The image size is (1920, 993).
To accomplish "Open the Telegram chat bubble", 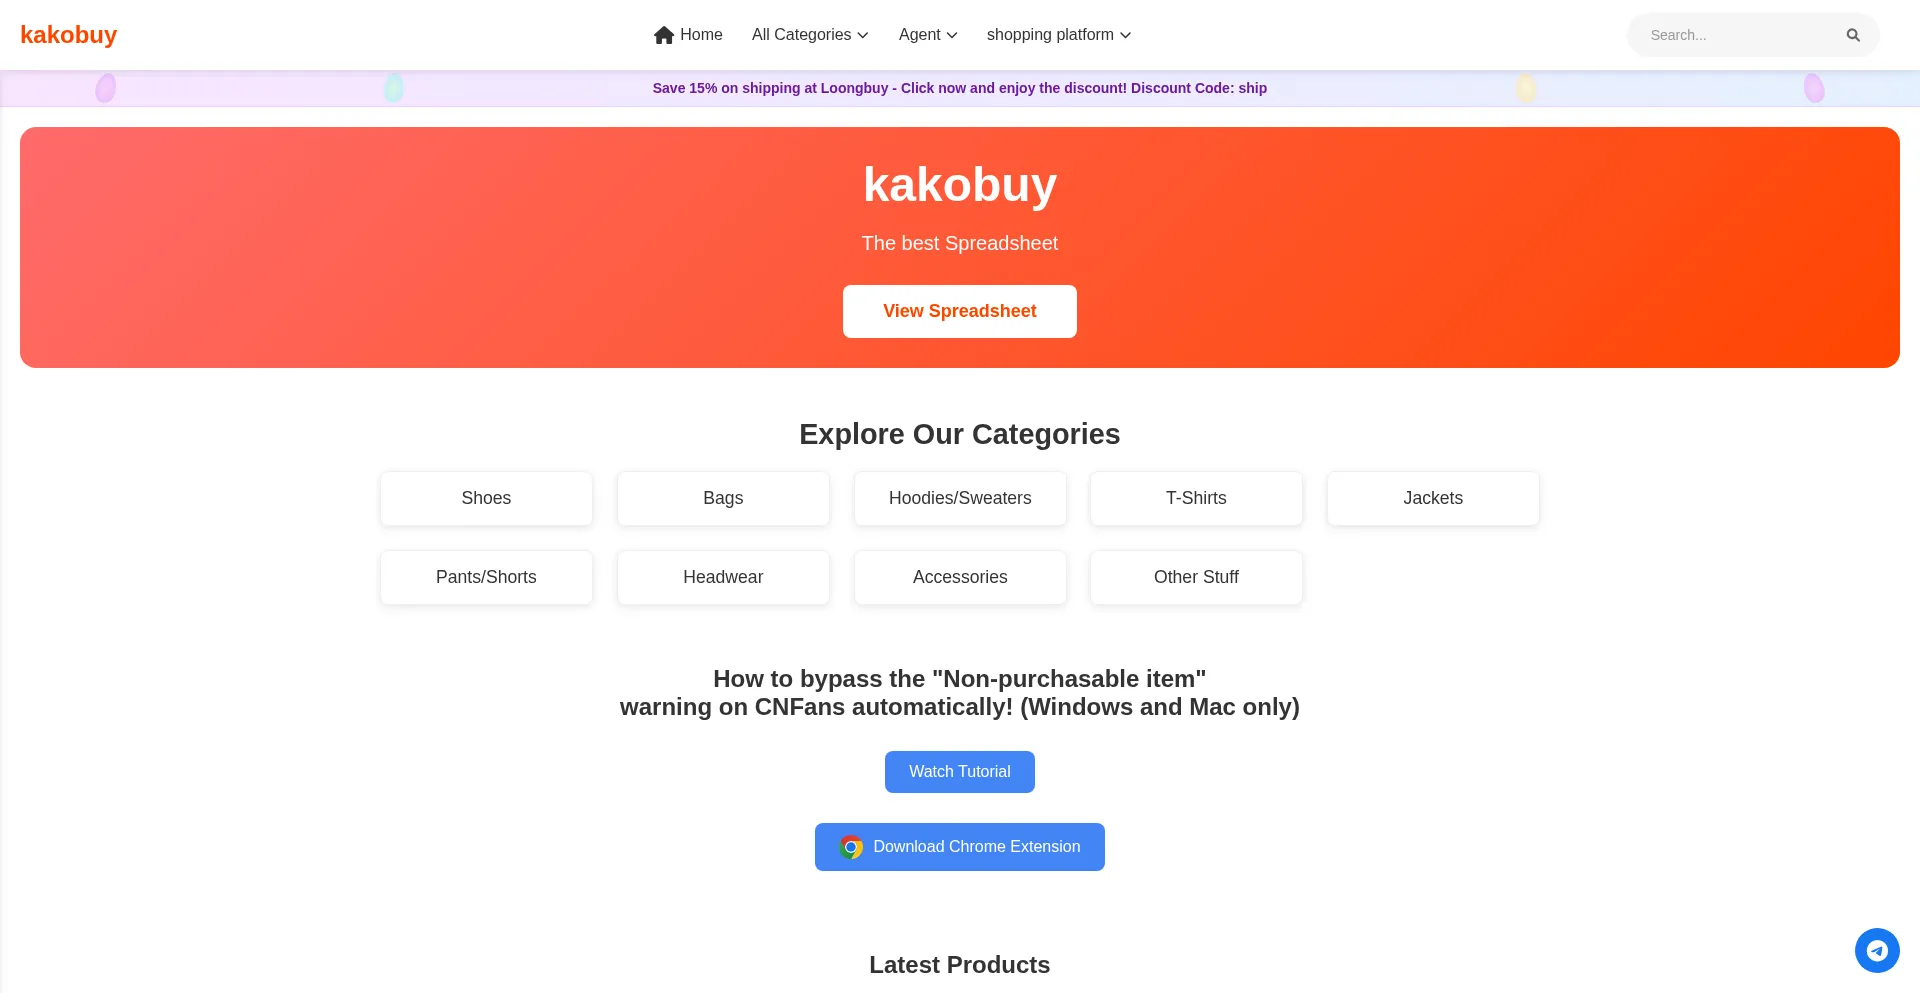I will point(1877,950).
